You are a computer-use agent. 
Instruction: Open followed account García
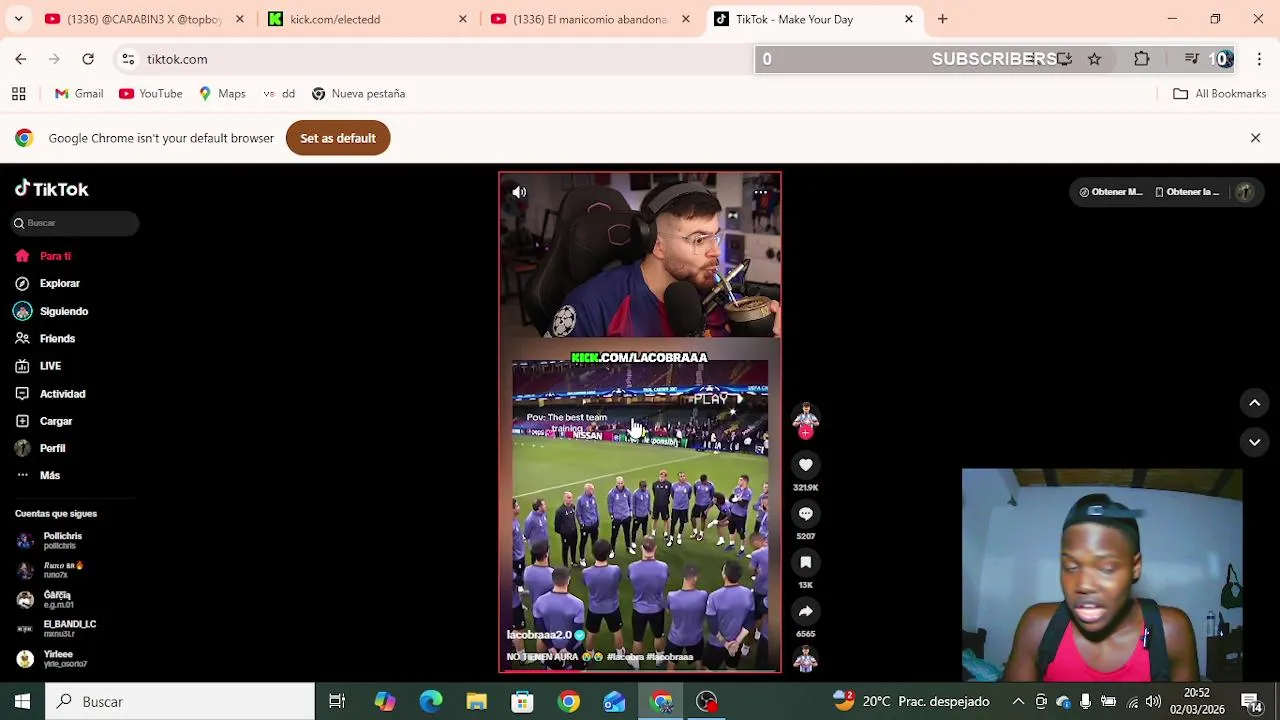46,599
